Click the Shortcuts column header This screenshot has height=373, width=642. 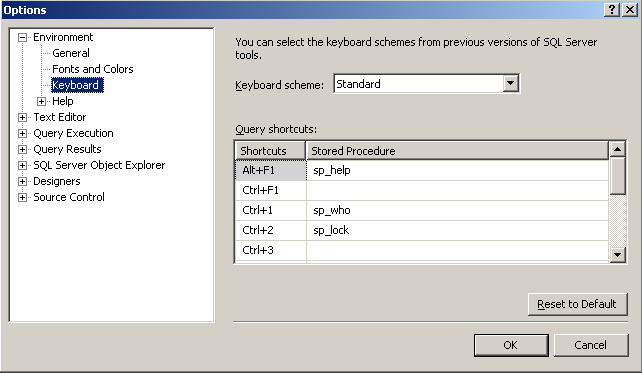pyautogui.click(x=270, y=151)
